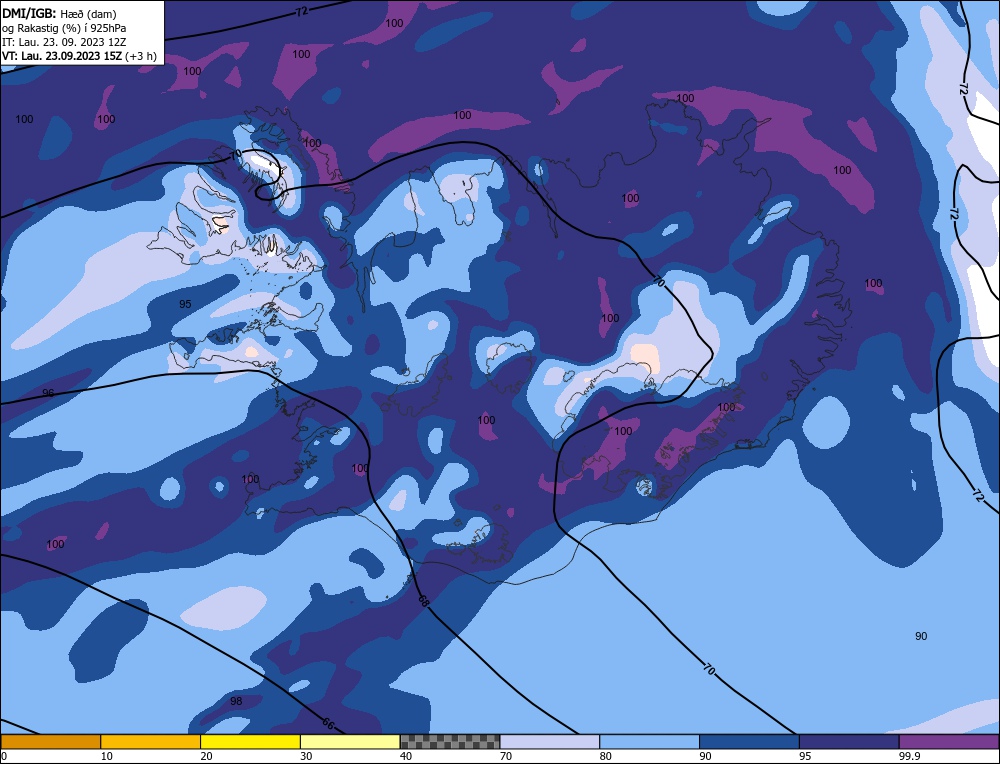
Task: Click the '40' legend tick value
Action: click(x=406, y=756)
